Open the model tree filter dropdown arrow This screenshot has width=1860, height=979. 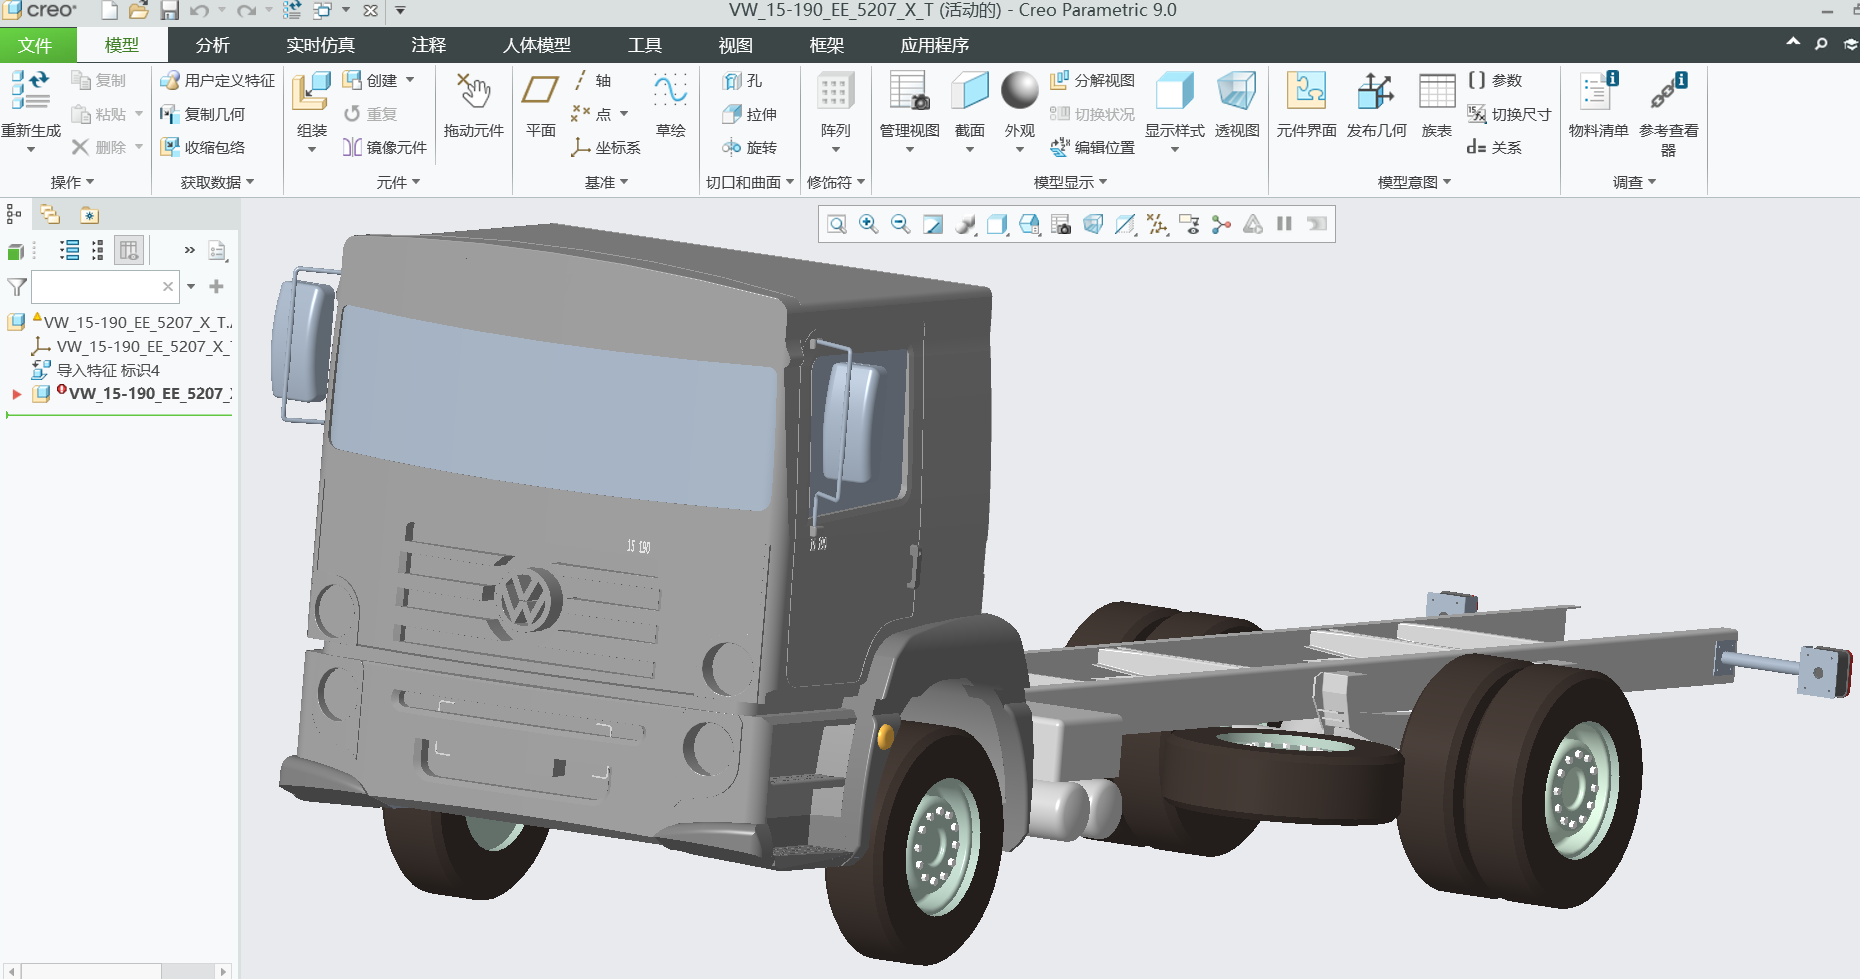click(191, 287)
